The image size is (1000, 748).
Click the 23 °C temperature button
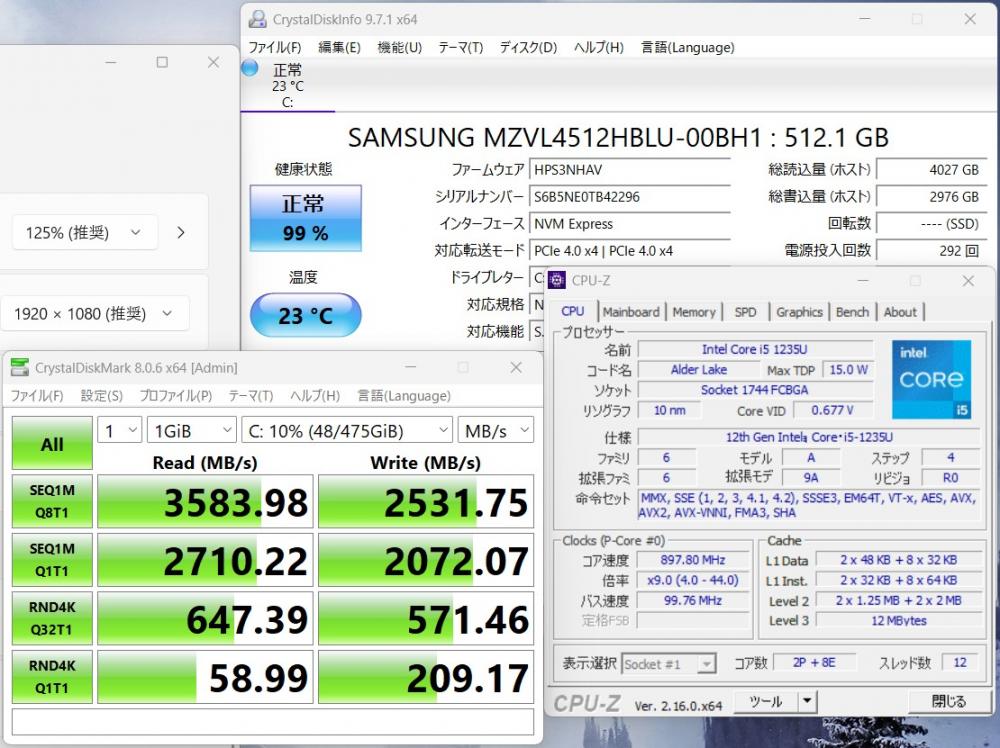click(x=305, y=315)
